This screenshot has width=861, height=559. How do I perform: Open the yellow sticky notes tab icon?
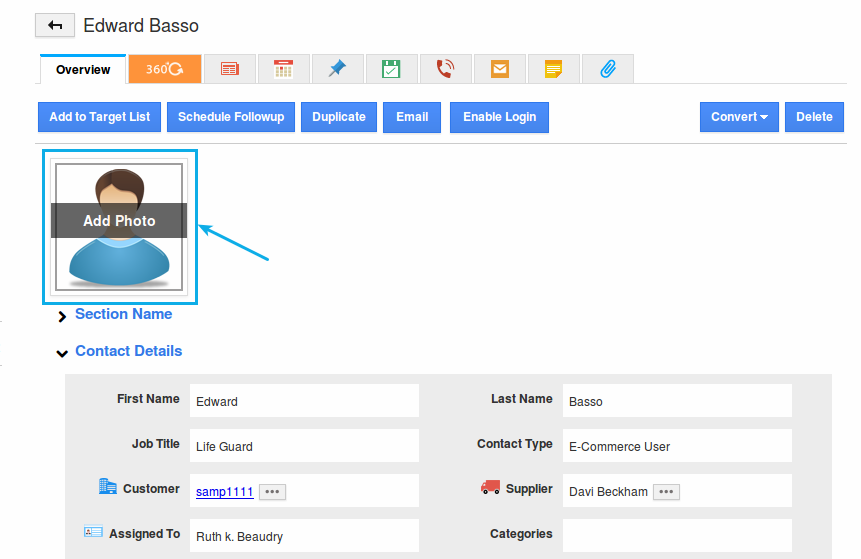pyautogui.click(x=553, y=69)
